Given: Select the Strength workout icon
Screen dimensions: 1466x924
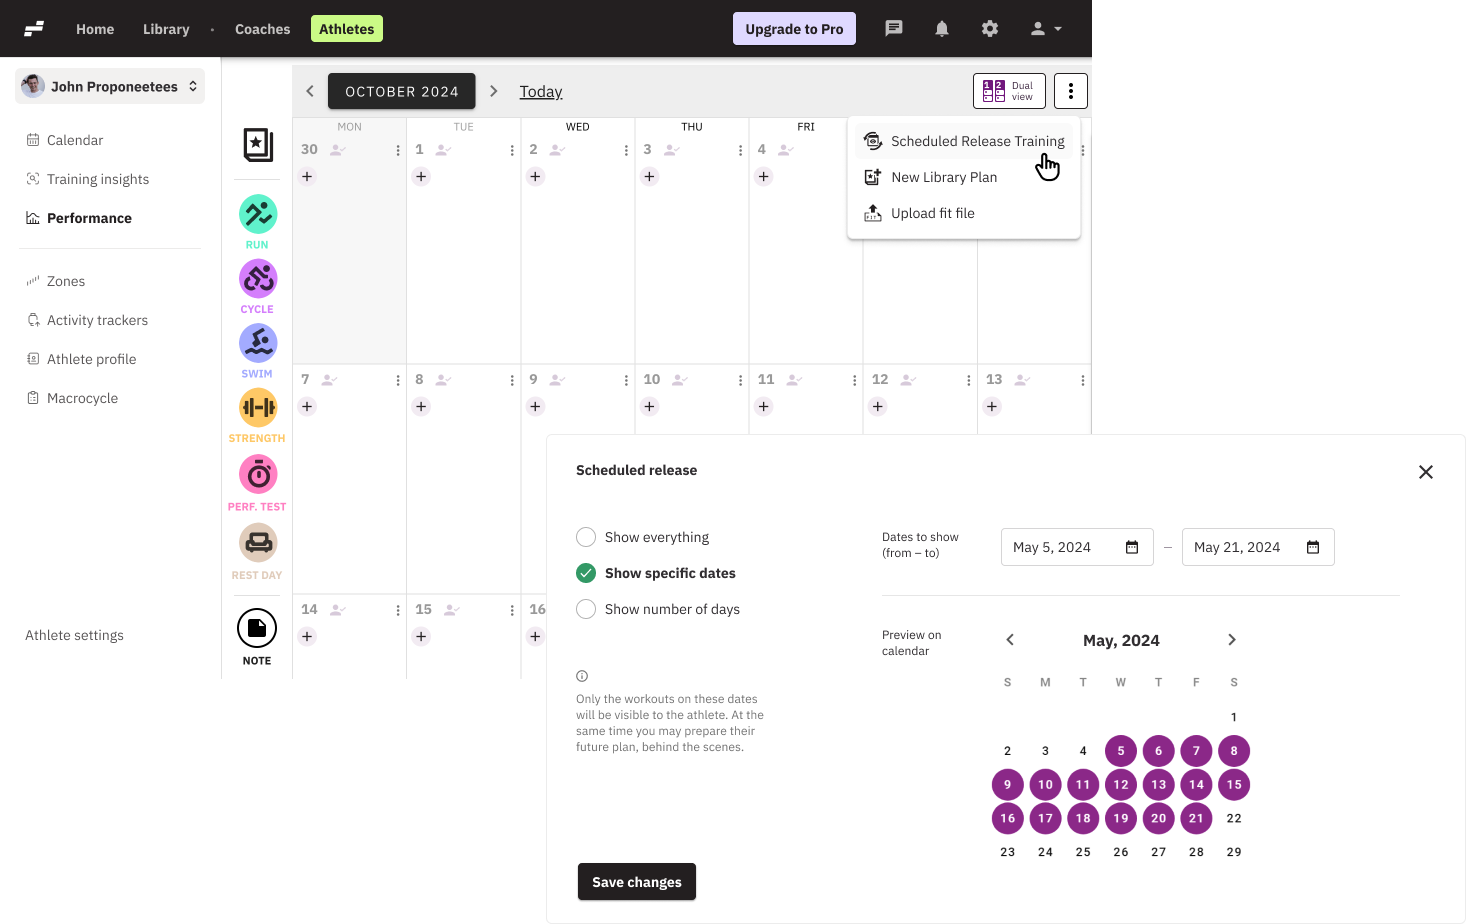Looking at the screenshot, I should coord(257,407).
